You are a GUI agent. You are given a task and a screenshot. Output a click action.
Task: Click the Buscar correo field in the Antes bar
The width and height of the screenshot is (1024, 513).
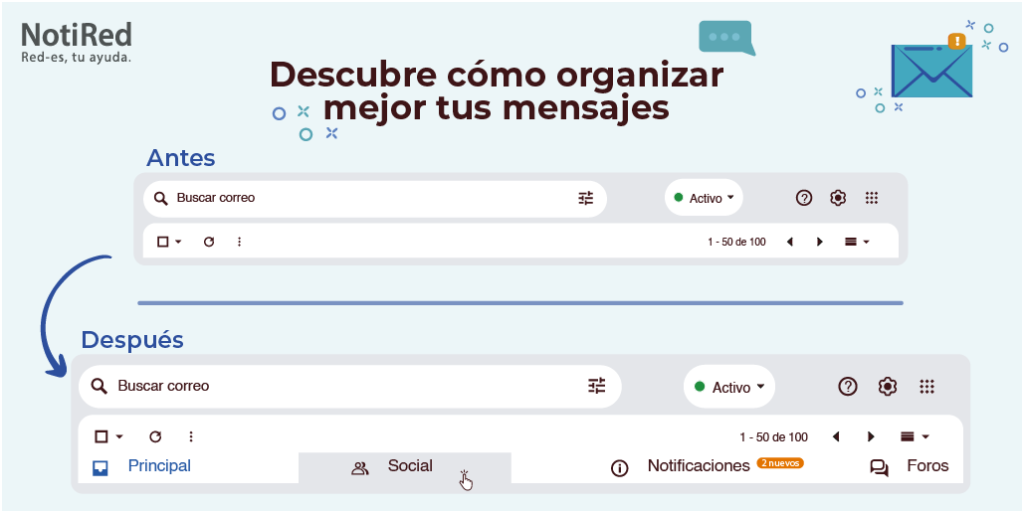pos(375,198)
